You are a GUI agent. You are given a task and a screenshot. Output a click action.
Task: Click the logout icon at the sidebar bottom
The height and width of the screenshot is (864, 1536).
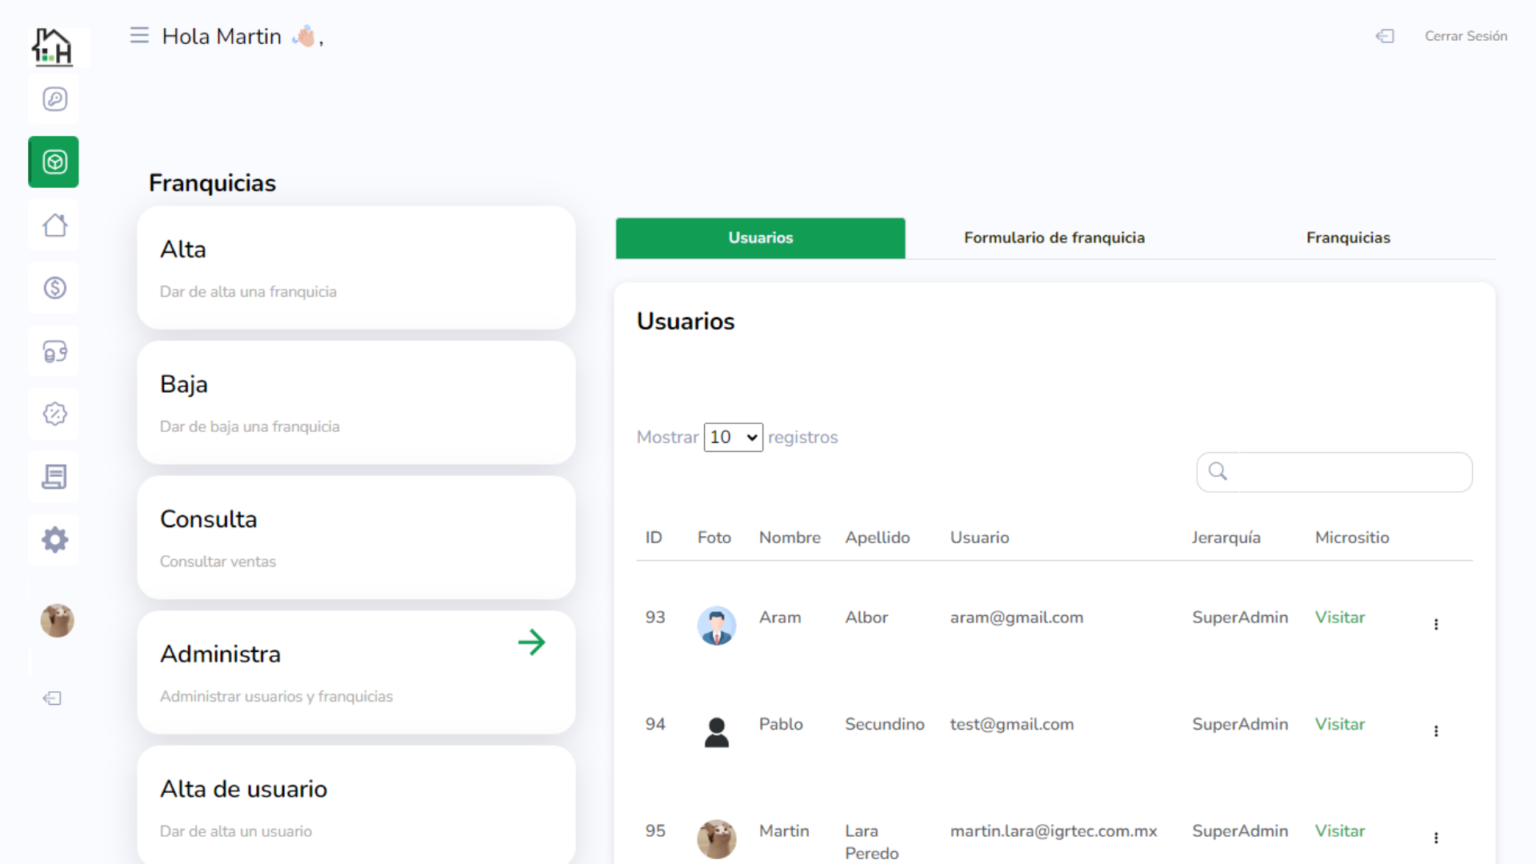click(x=53, y=698)
